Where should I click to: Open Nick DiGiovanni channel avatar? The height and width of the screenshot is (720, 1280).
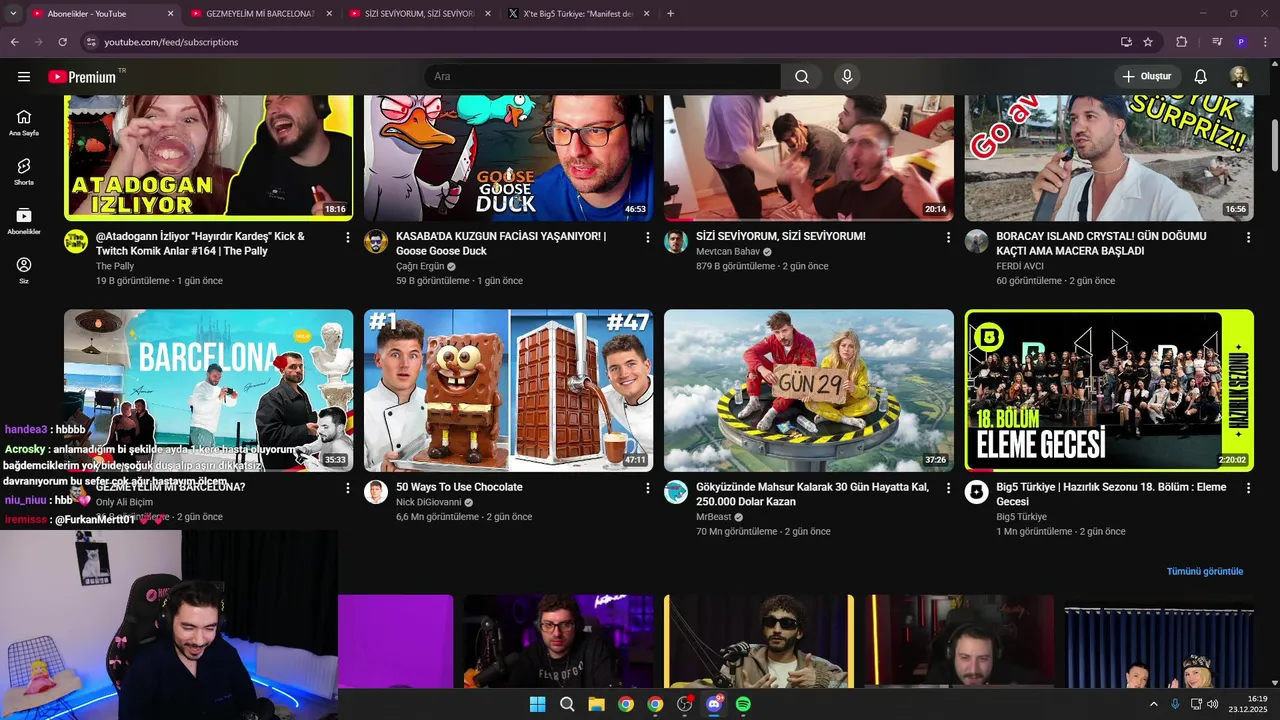click(376, 492)
